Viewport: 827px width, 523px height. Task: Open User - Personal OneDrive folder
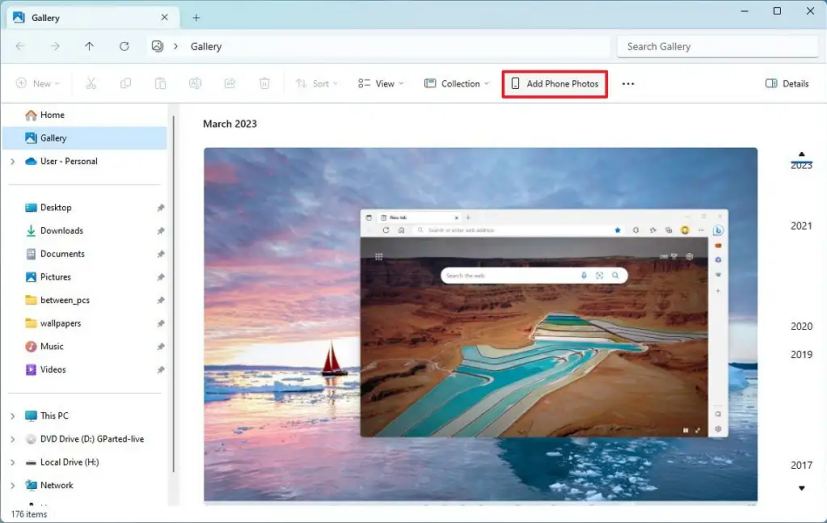69,161
